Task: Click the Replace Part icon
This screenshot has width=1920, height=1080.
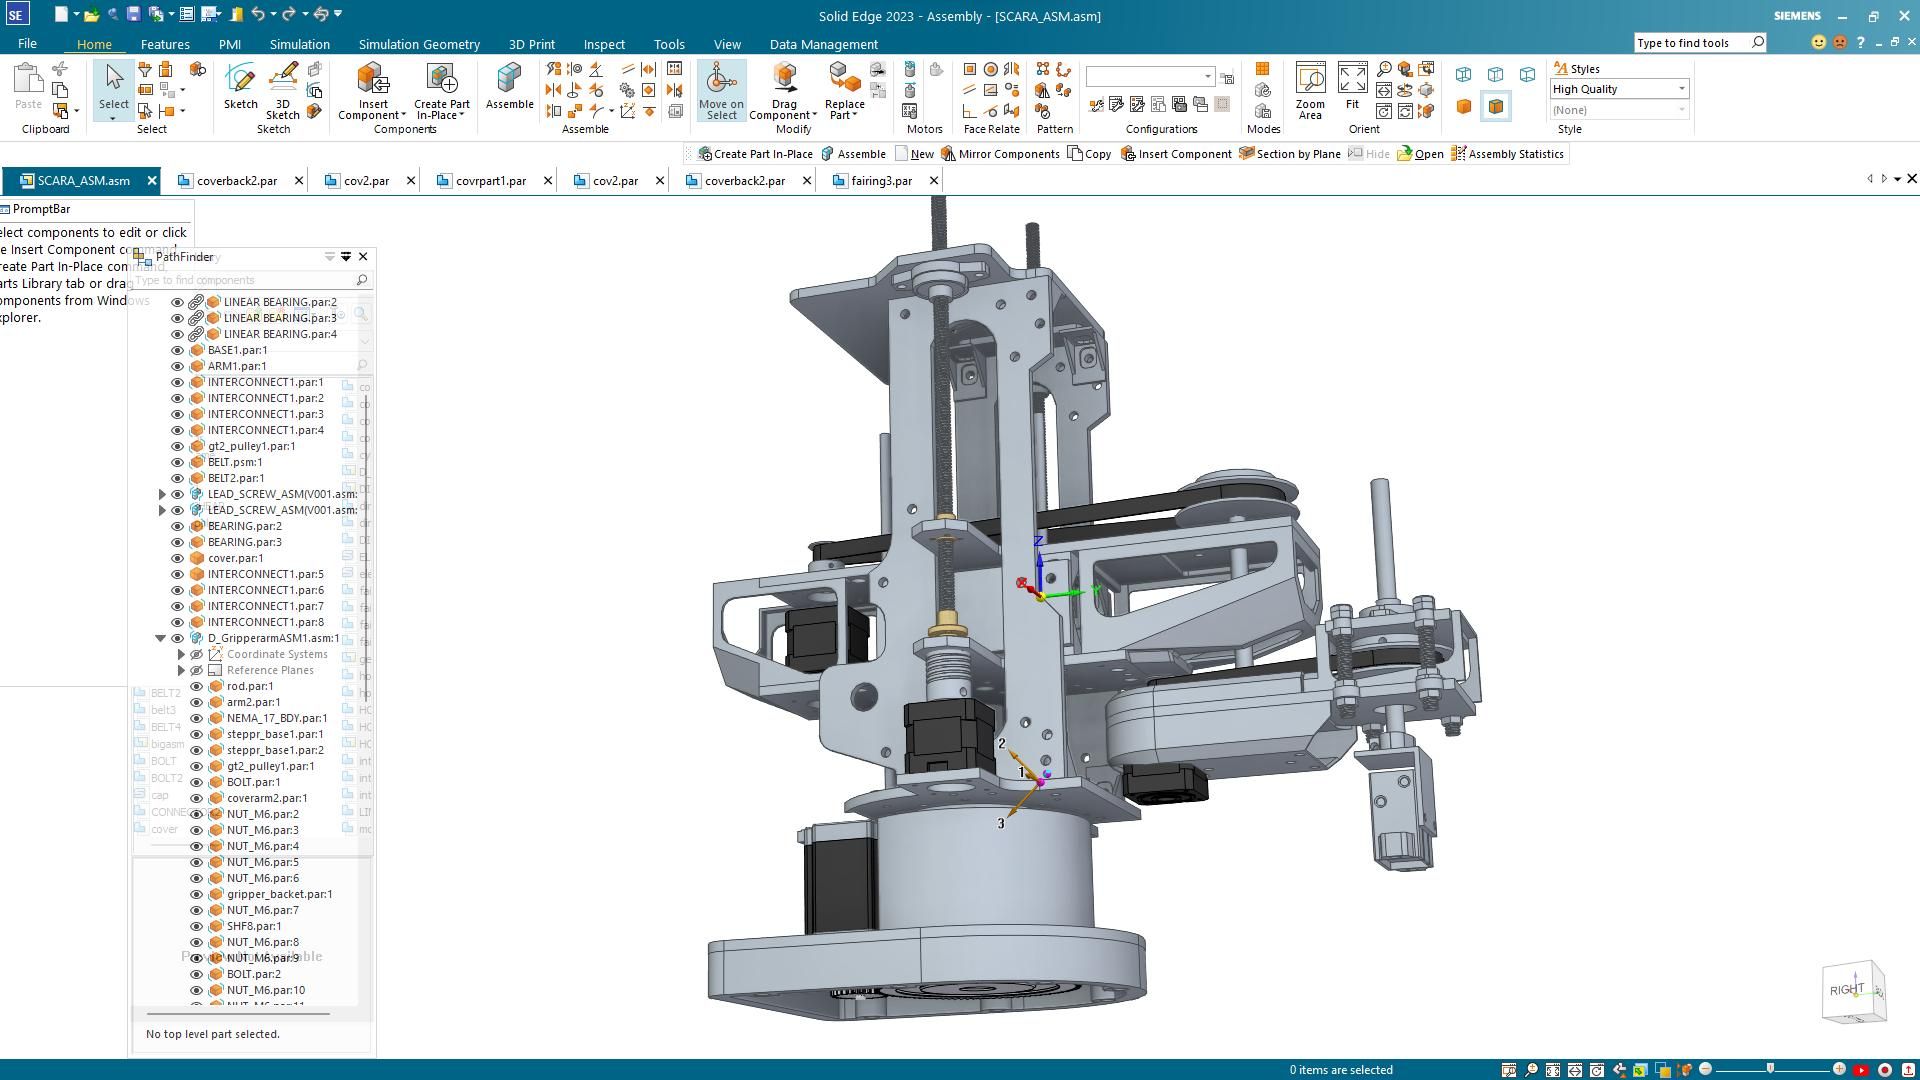Action: tap(844, 78)
